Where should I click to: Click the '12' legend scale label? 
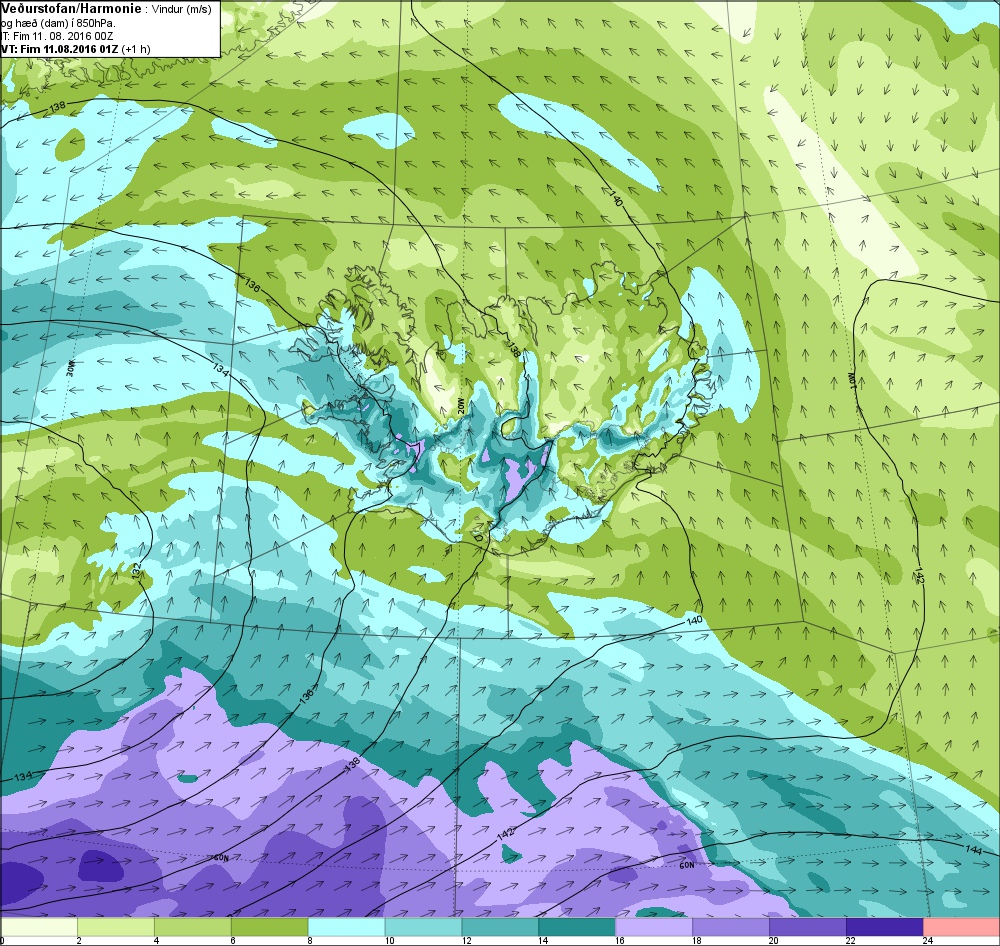(466, 941)
